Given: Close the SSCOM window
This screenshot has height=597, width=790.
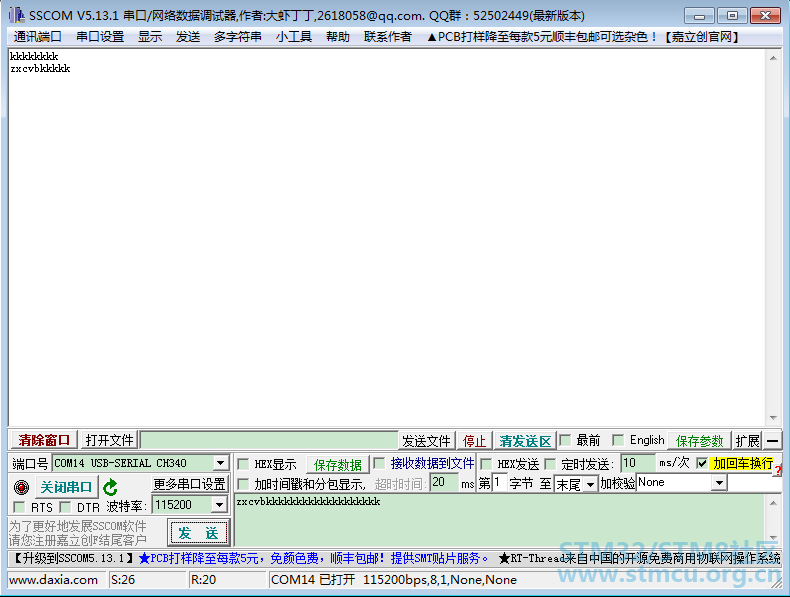Looking at the screenshot, I should click(765, 16).
